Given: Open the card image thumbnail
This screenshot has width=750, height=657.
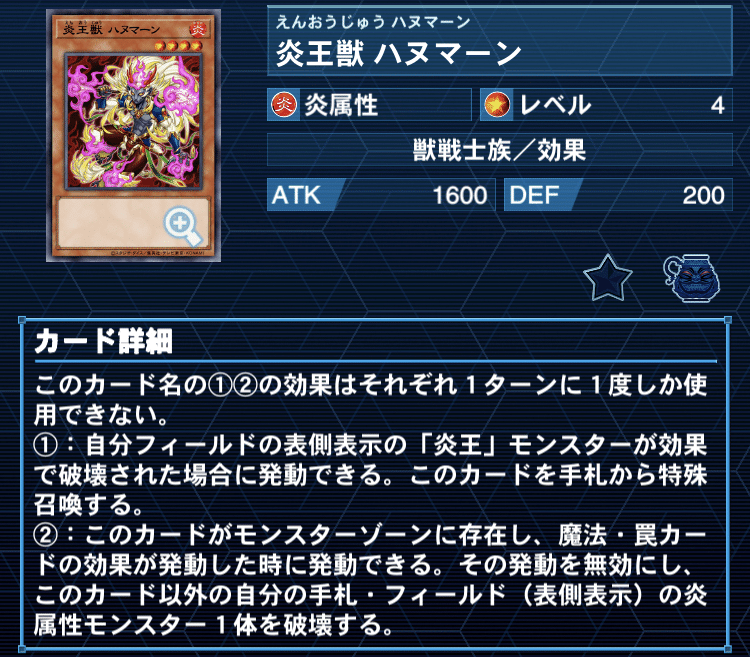Looking at the screenshot, I should (x=133, y=136).
